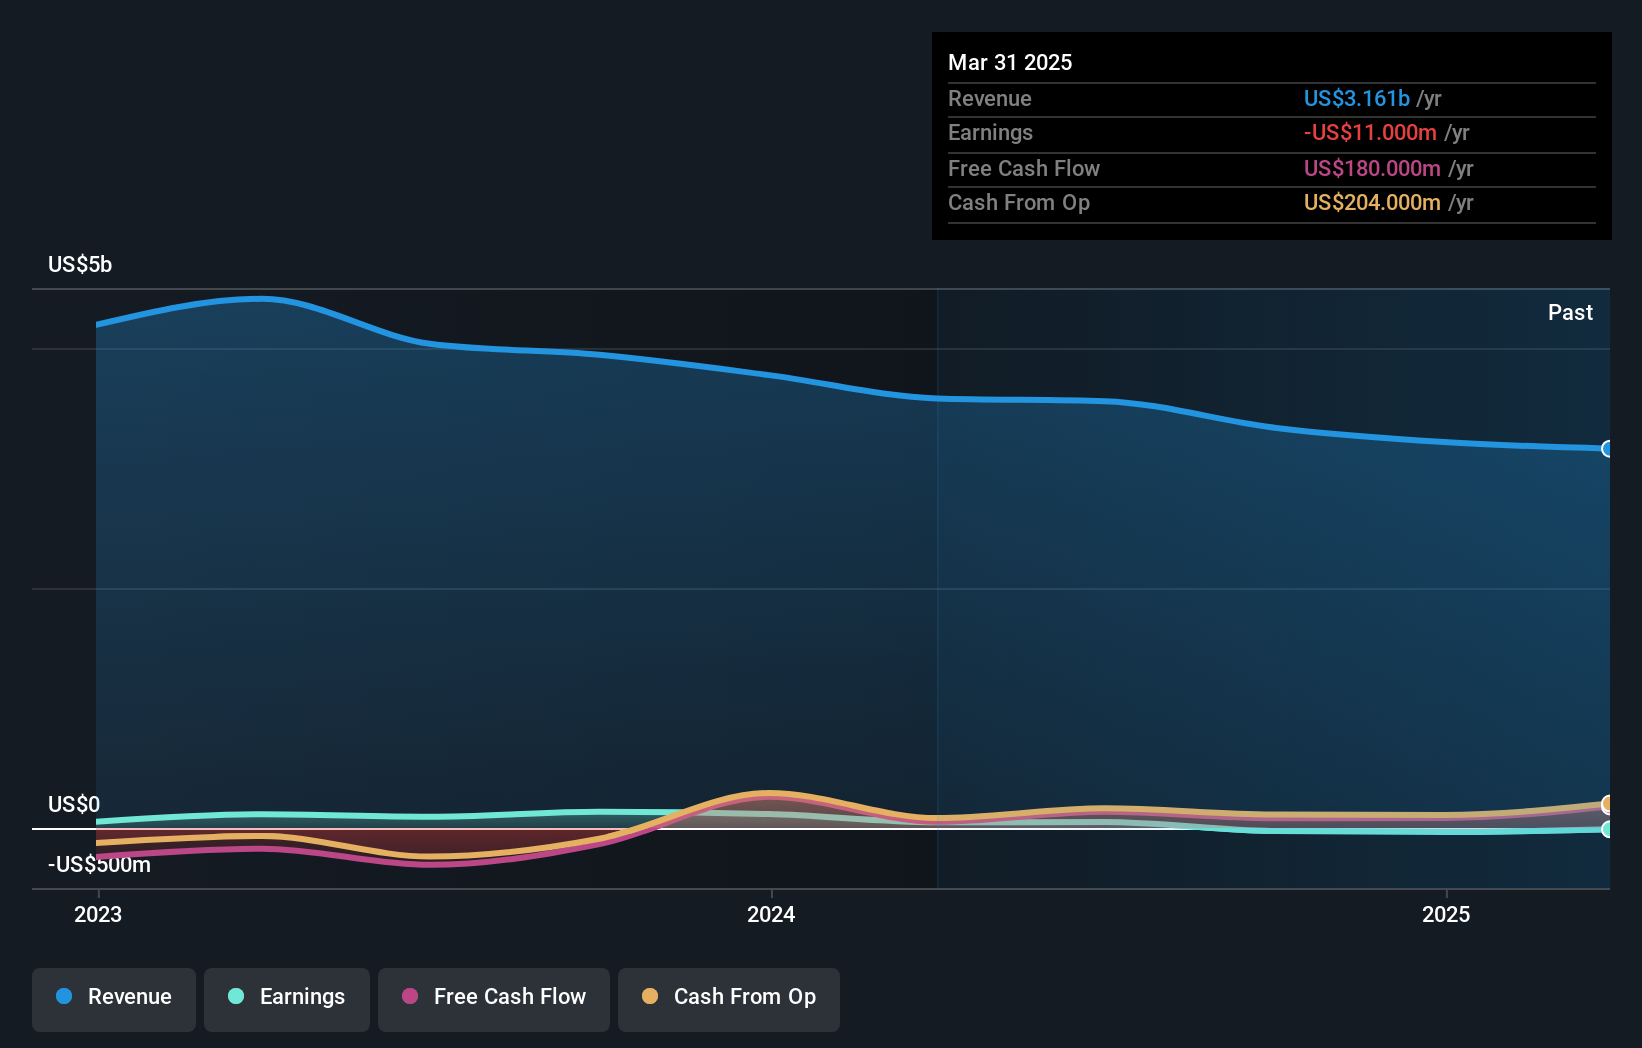Viewport: 1642px width, 1048px height.
Task: Click the Revenue row label in the tooltip
Action: (989, 98)
